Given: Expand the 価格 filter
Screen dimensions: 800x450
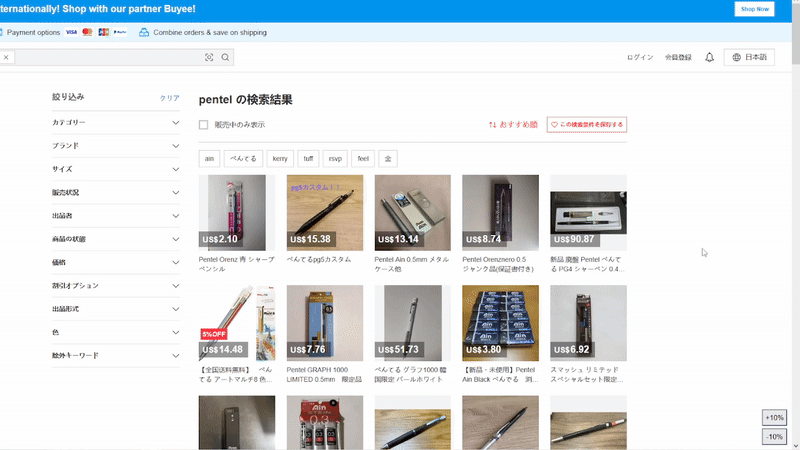Looking at the screenshot, I should point(116,262).
